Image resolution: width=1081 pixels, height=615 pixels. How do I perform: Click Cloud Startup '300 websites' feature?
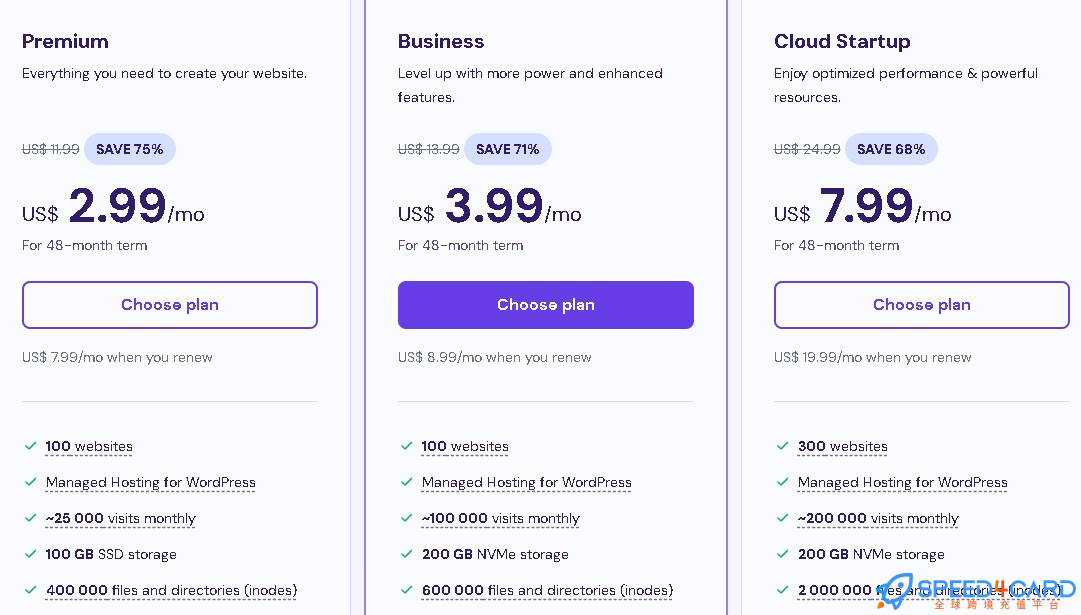842,447
